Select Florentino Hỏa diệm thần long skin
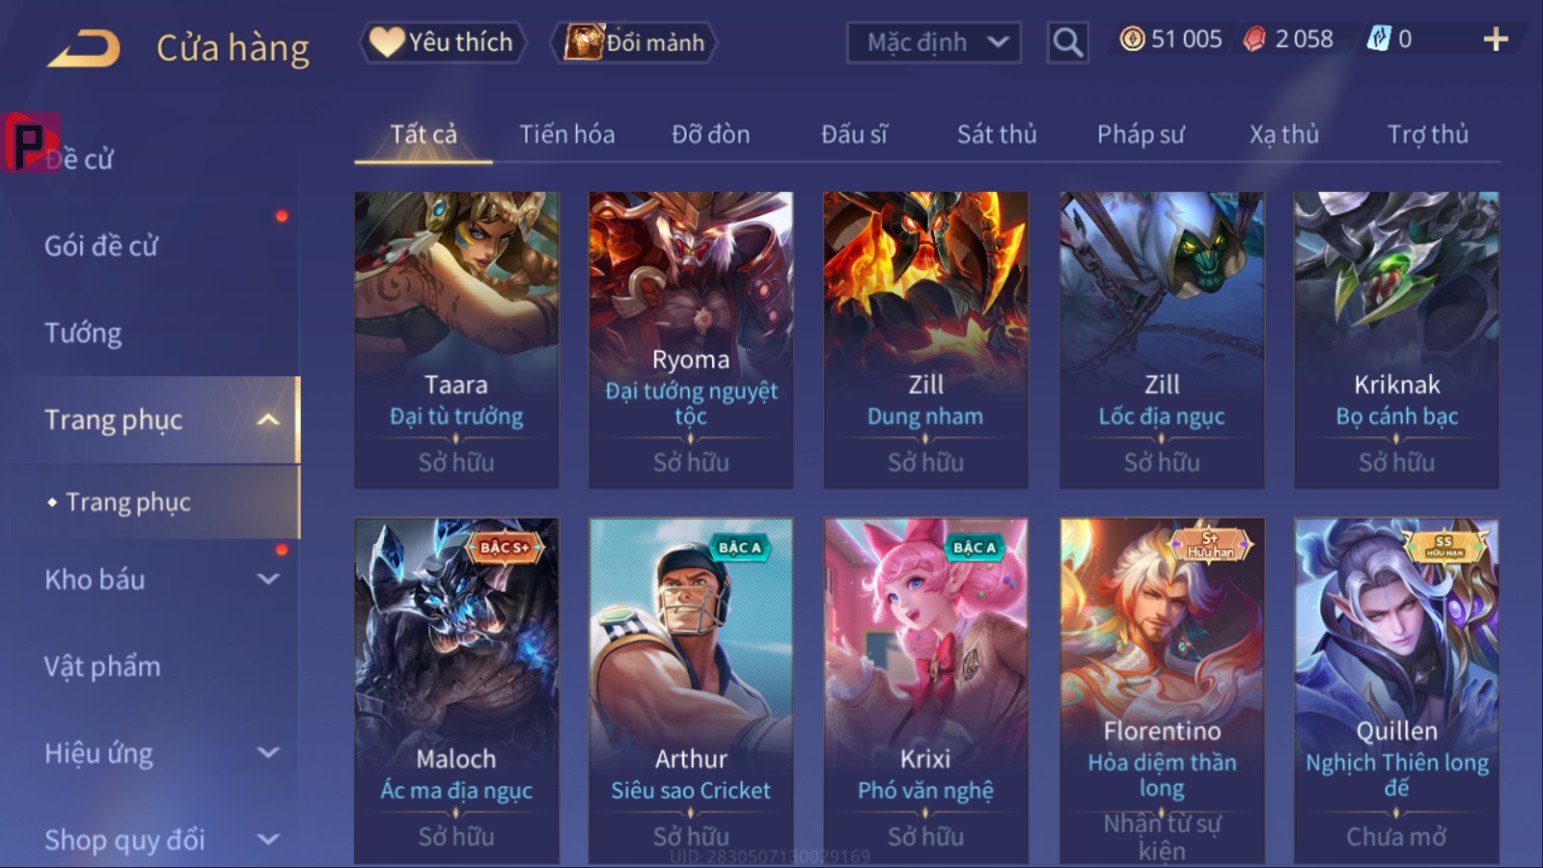 1162,690
